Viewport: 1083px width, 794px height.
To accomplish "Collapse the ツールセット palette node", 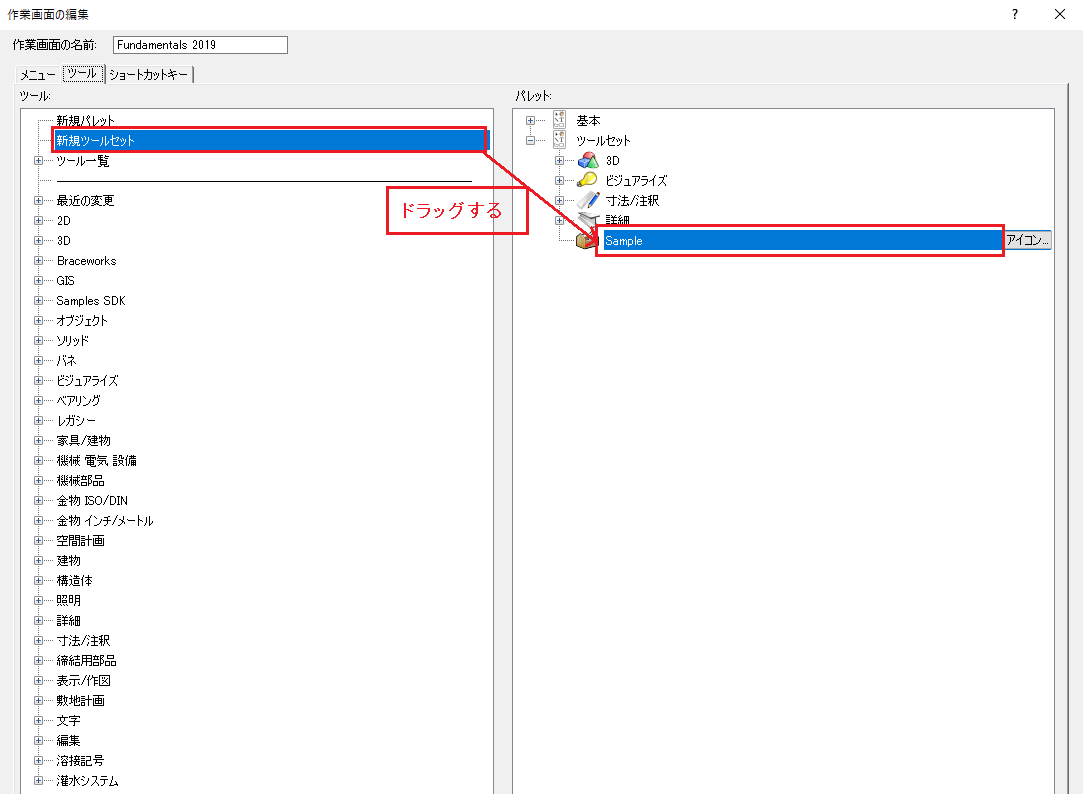I will click(x=531, y=140).
